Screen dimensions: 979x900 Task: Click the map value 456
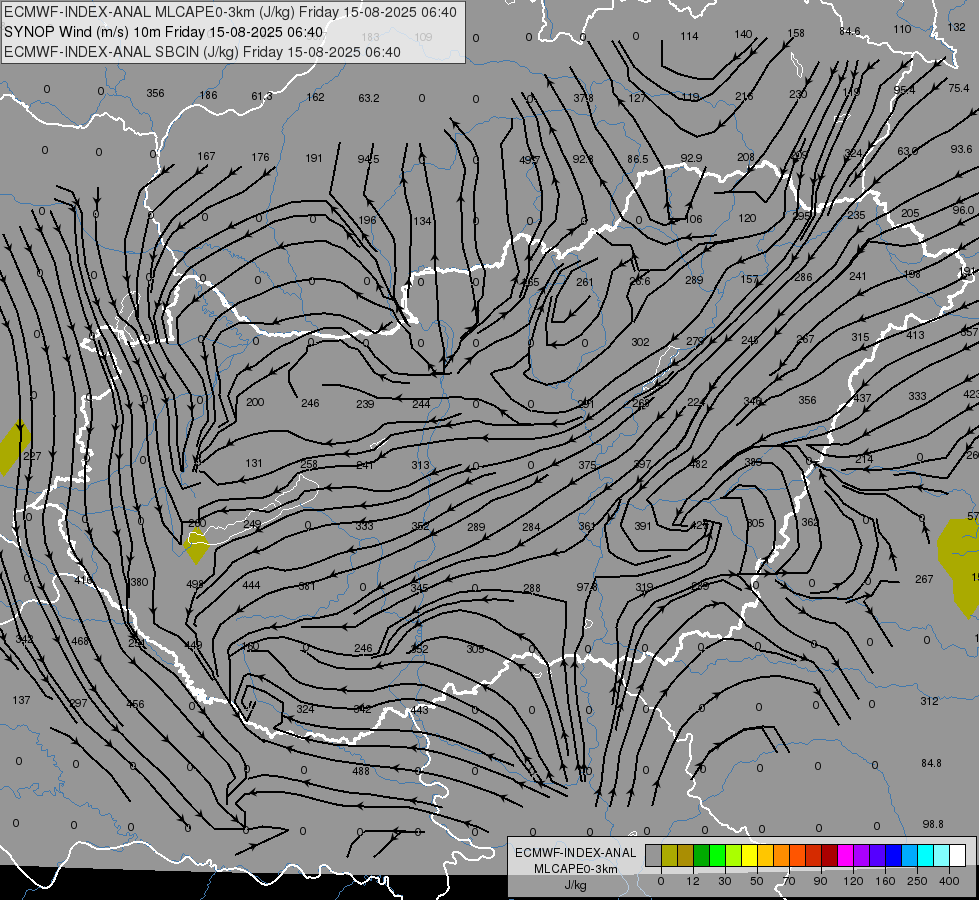click(135, 704)
